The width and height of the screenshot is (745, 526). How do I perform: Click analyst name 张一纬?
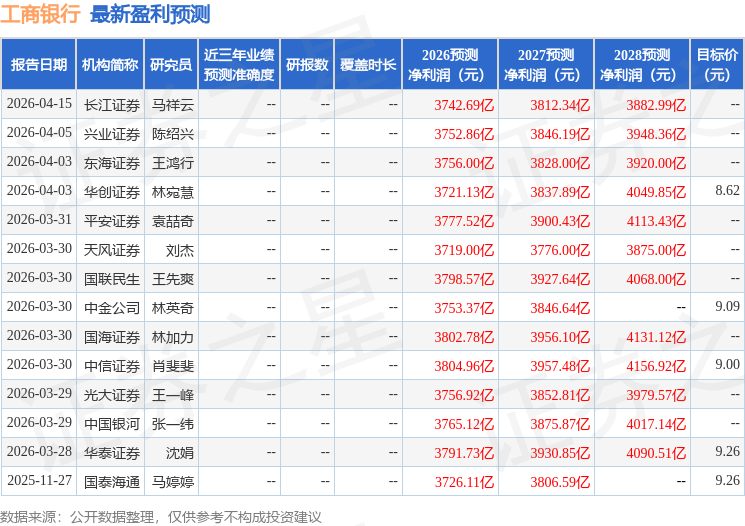click(172, 424)
